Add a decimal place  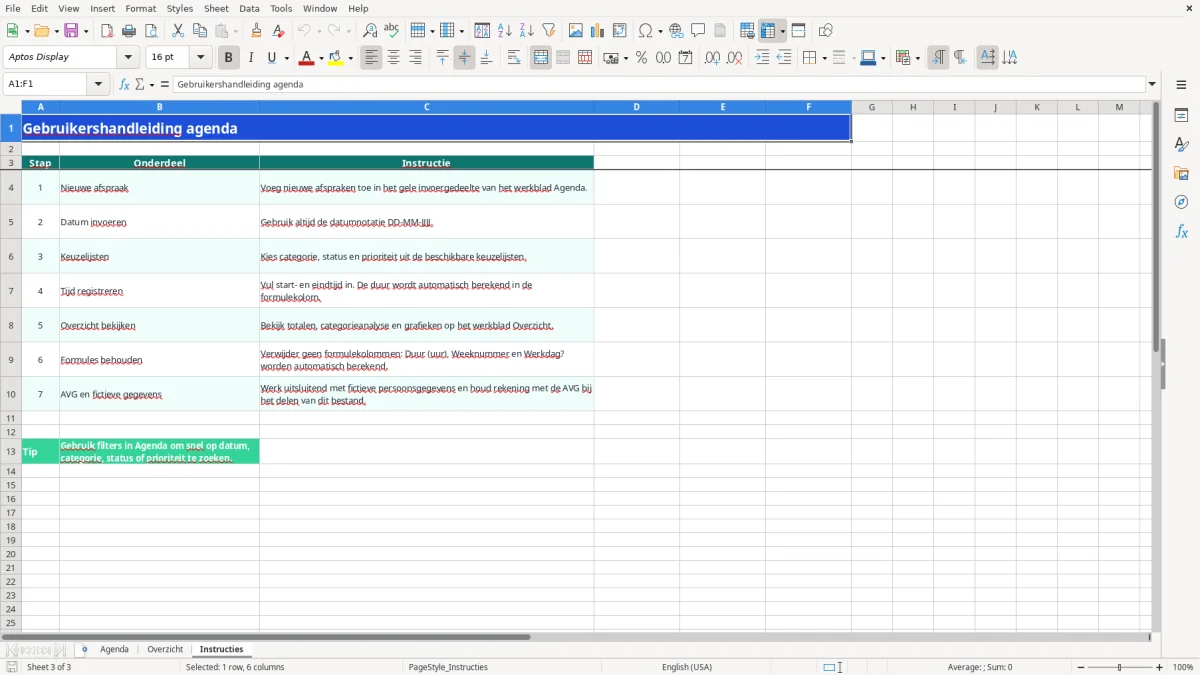pos(713,58)
